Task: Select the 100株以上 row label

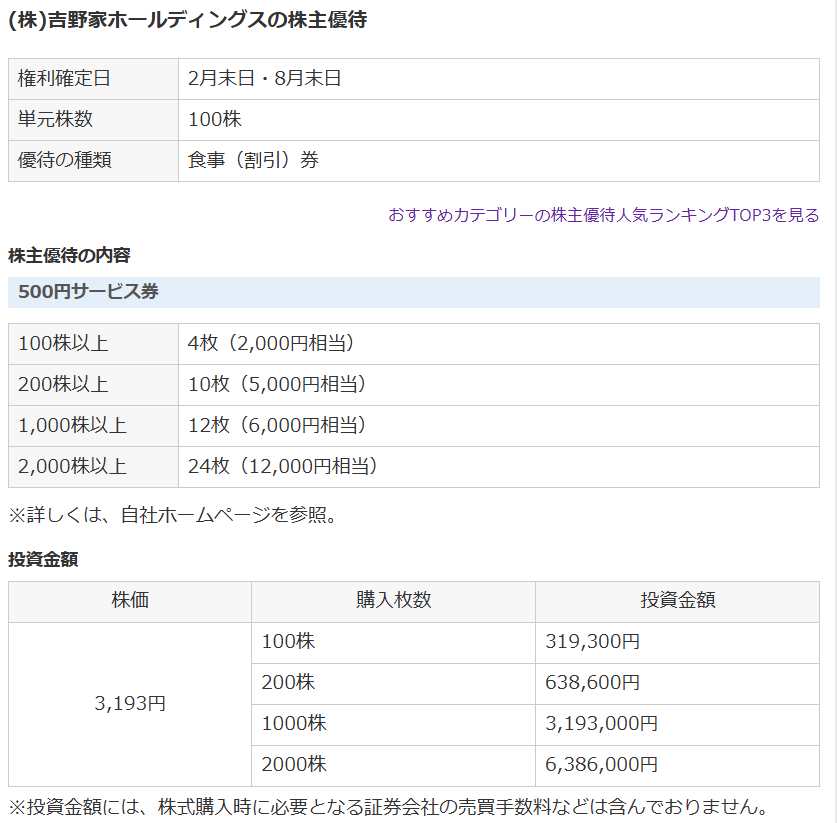Action: [93, 344]
